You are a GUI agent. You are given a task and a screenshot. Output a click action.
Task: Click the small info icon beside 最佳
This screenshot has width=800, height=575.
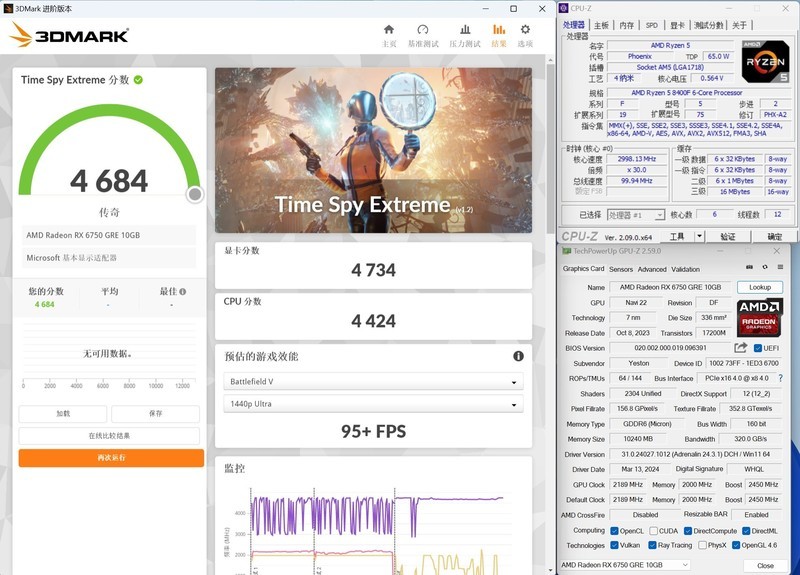pyautogui.click(x=183, y=291)
